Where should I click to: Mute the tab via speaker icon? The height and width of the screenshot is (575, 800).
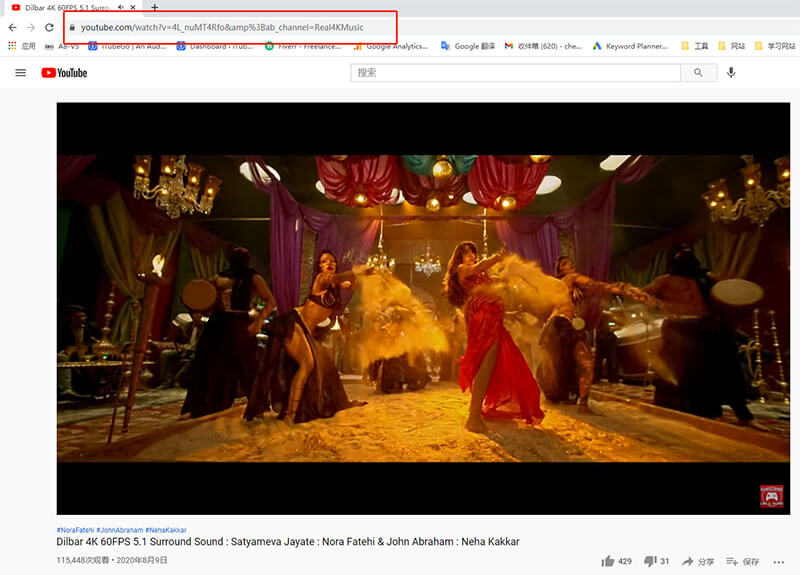[120, 7]
